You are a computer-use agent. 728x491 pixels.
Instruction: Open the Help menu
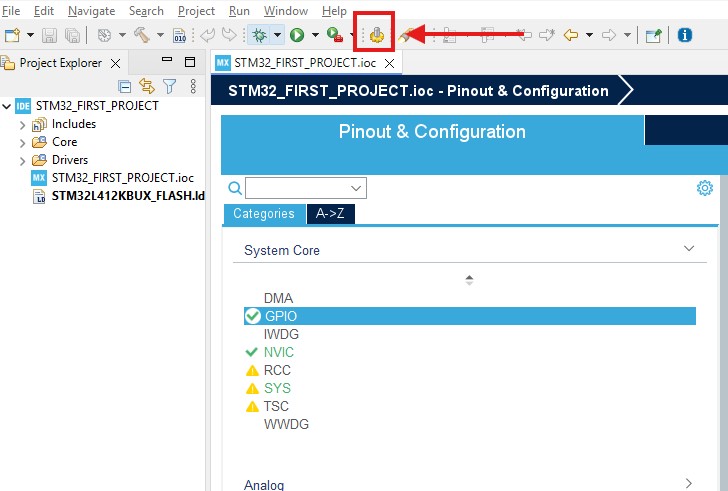click(x=334, y=11)
